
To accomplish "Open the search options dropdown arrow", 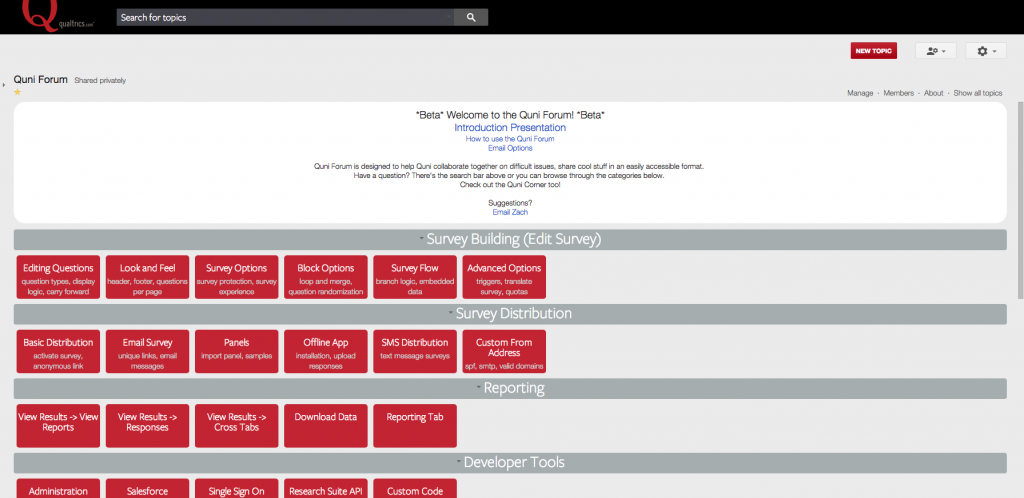I will [449, 18].
